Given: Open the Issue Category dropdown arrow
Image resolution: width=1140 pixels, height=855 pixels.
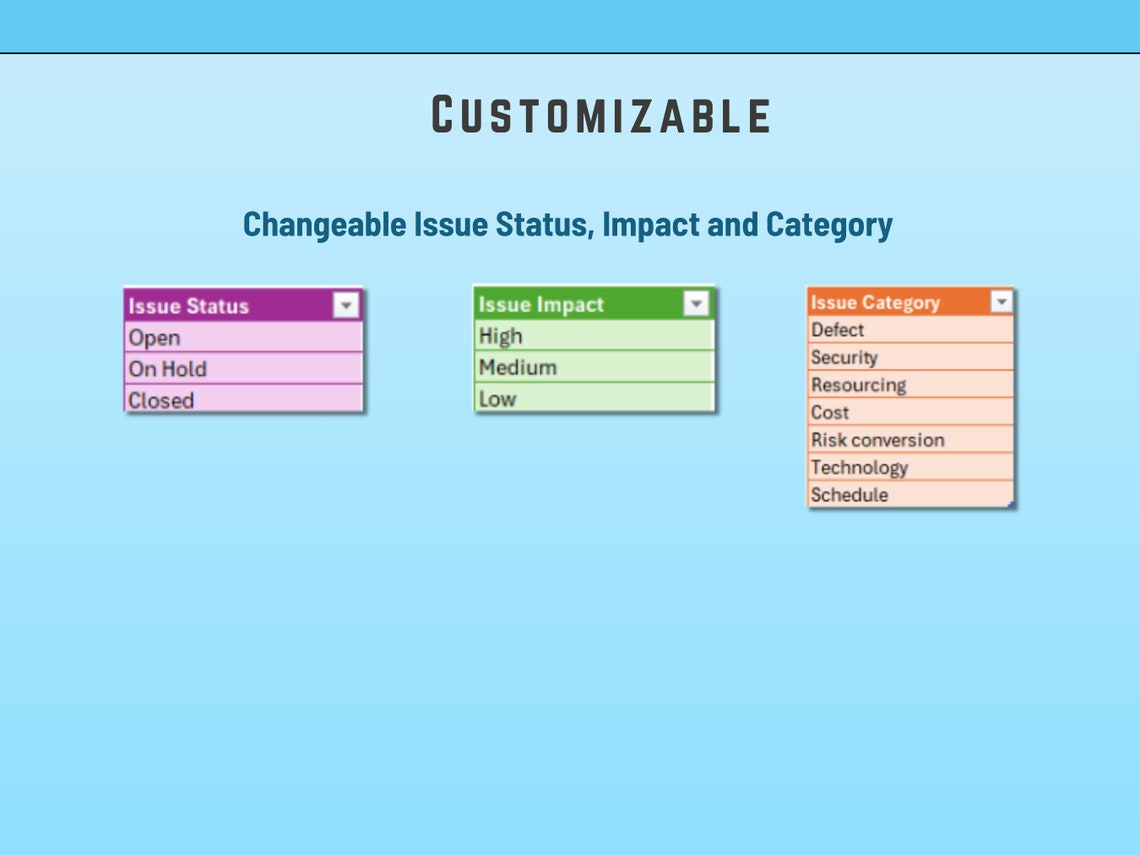Looking at the screenshot, I should [1000, 301].
